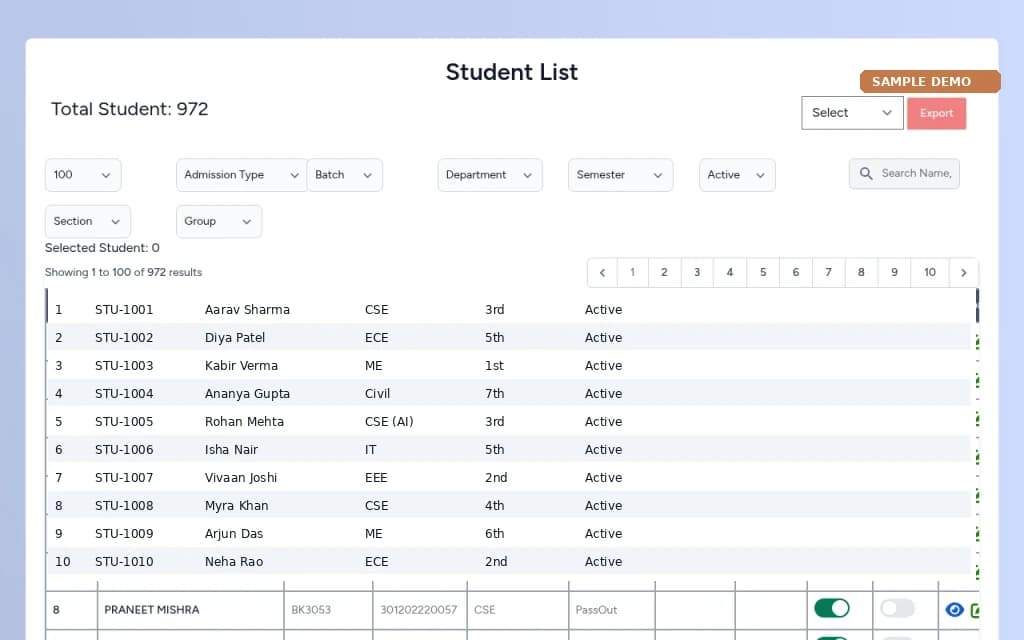This screenshot has height=640, width=1024.
Task: Click the EEE department cell
Action: [x=376, y=478]
